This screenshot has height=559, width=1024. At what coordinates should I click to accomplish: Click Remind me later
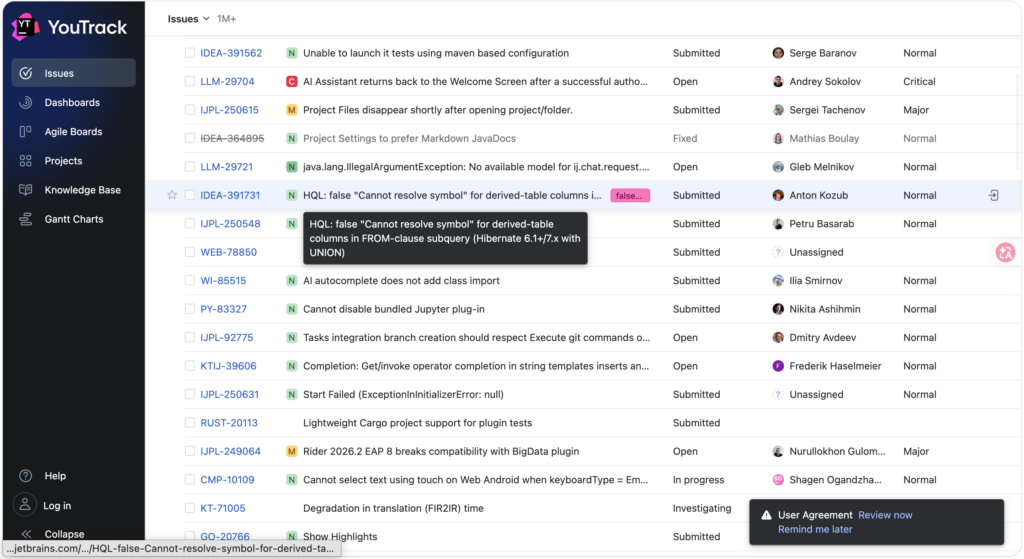(815, 529)
